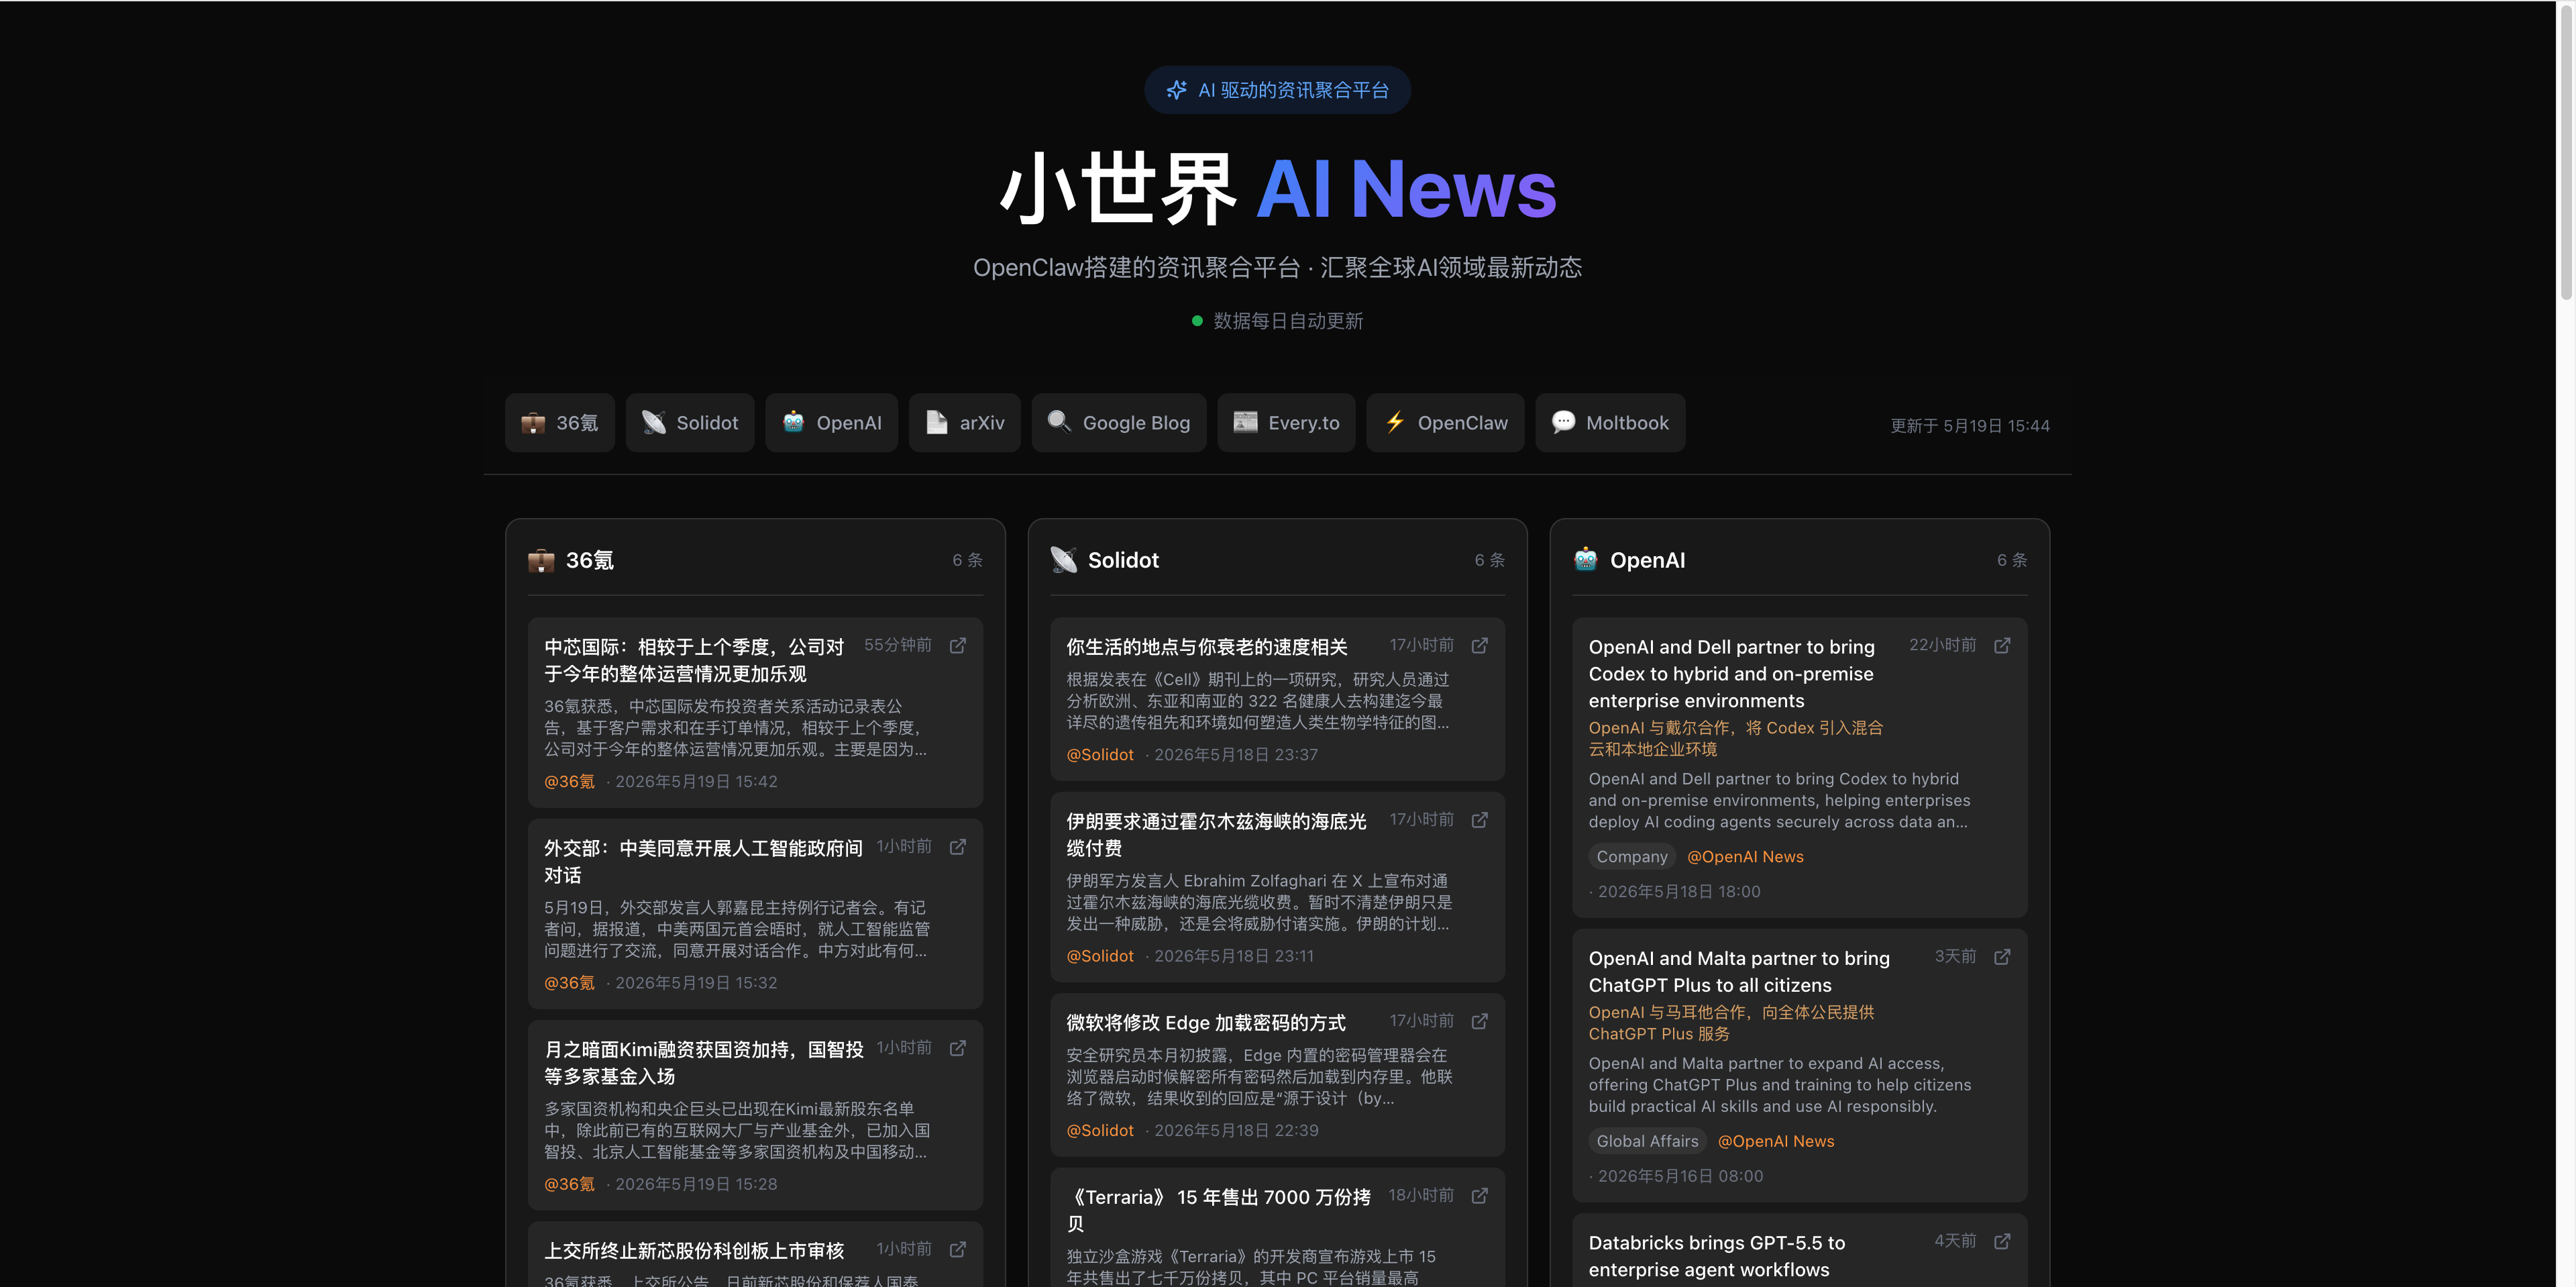
Task: Click the briefcase icon in 36氪 column header
Action: click(541, 560)
